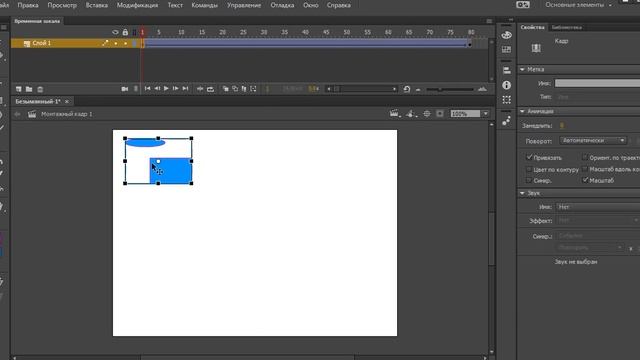Click the label Имя input field

click(x=597, y=83)
